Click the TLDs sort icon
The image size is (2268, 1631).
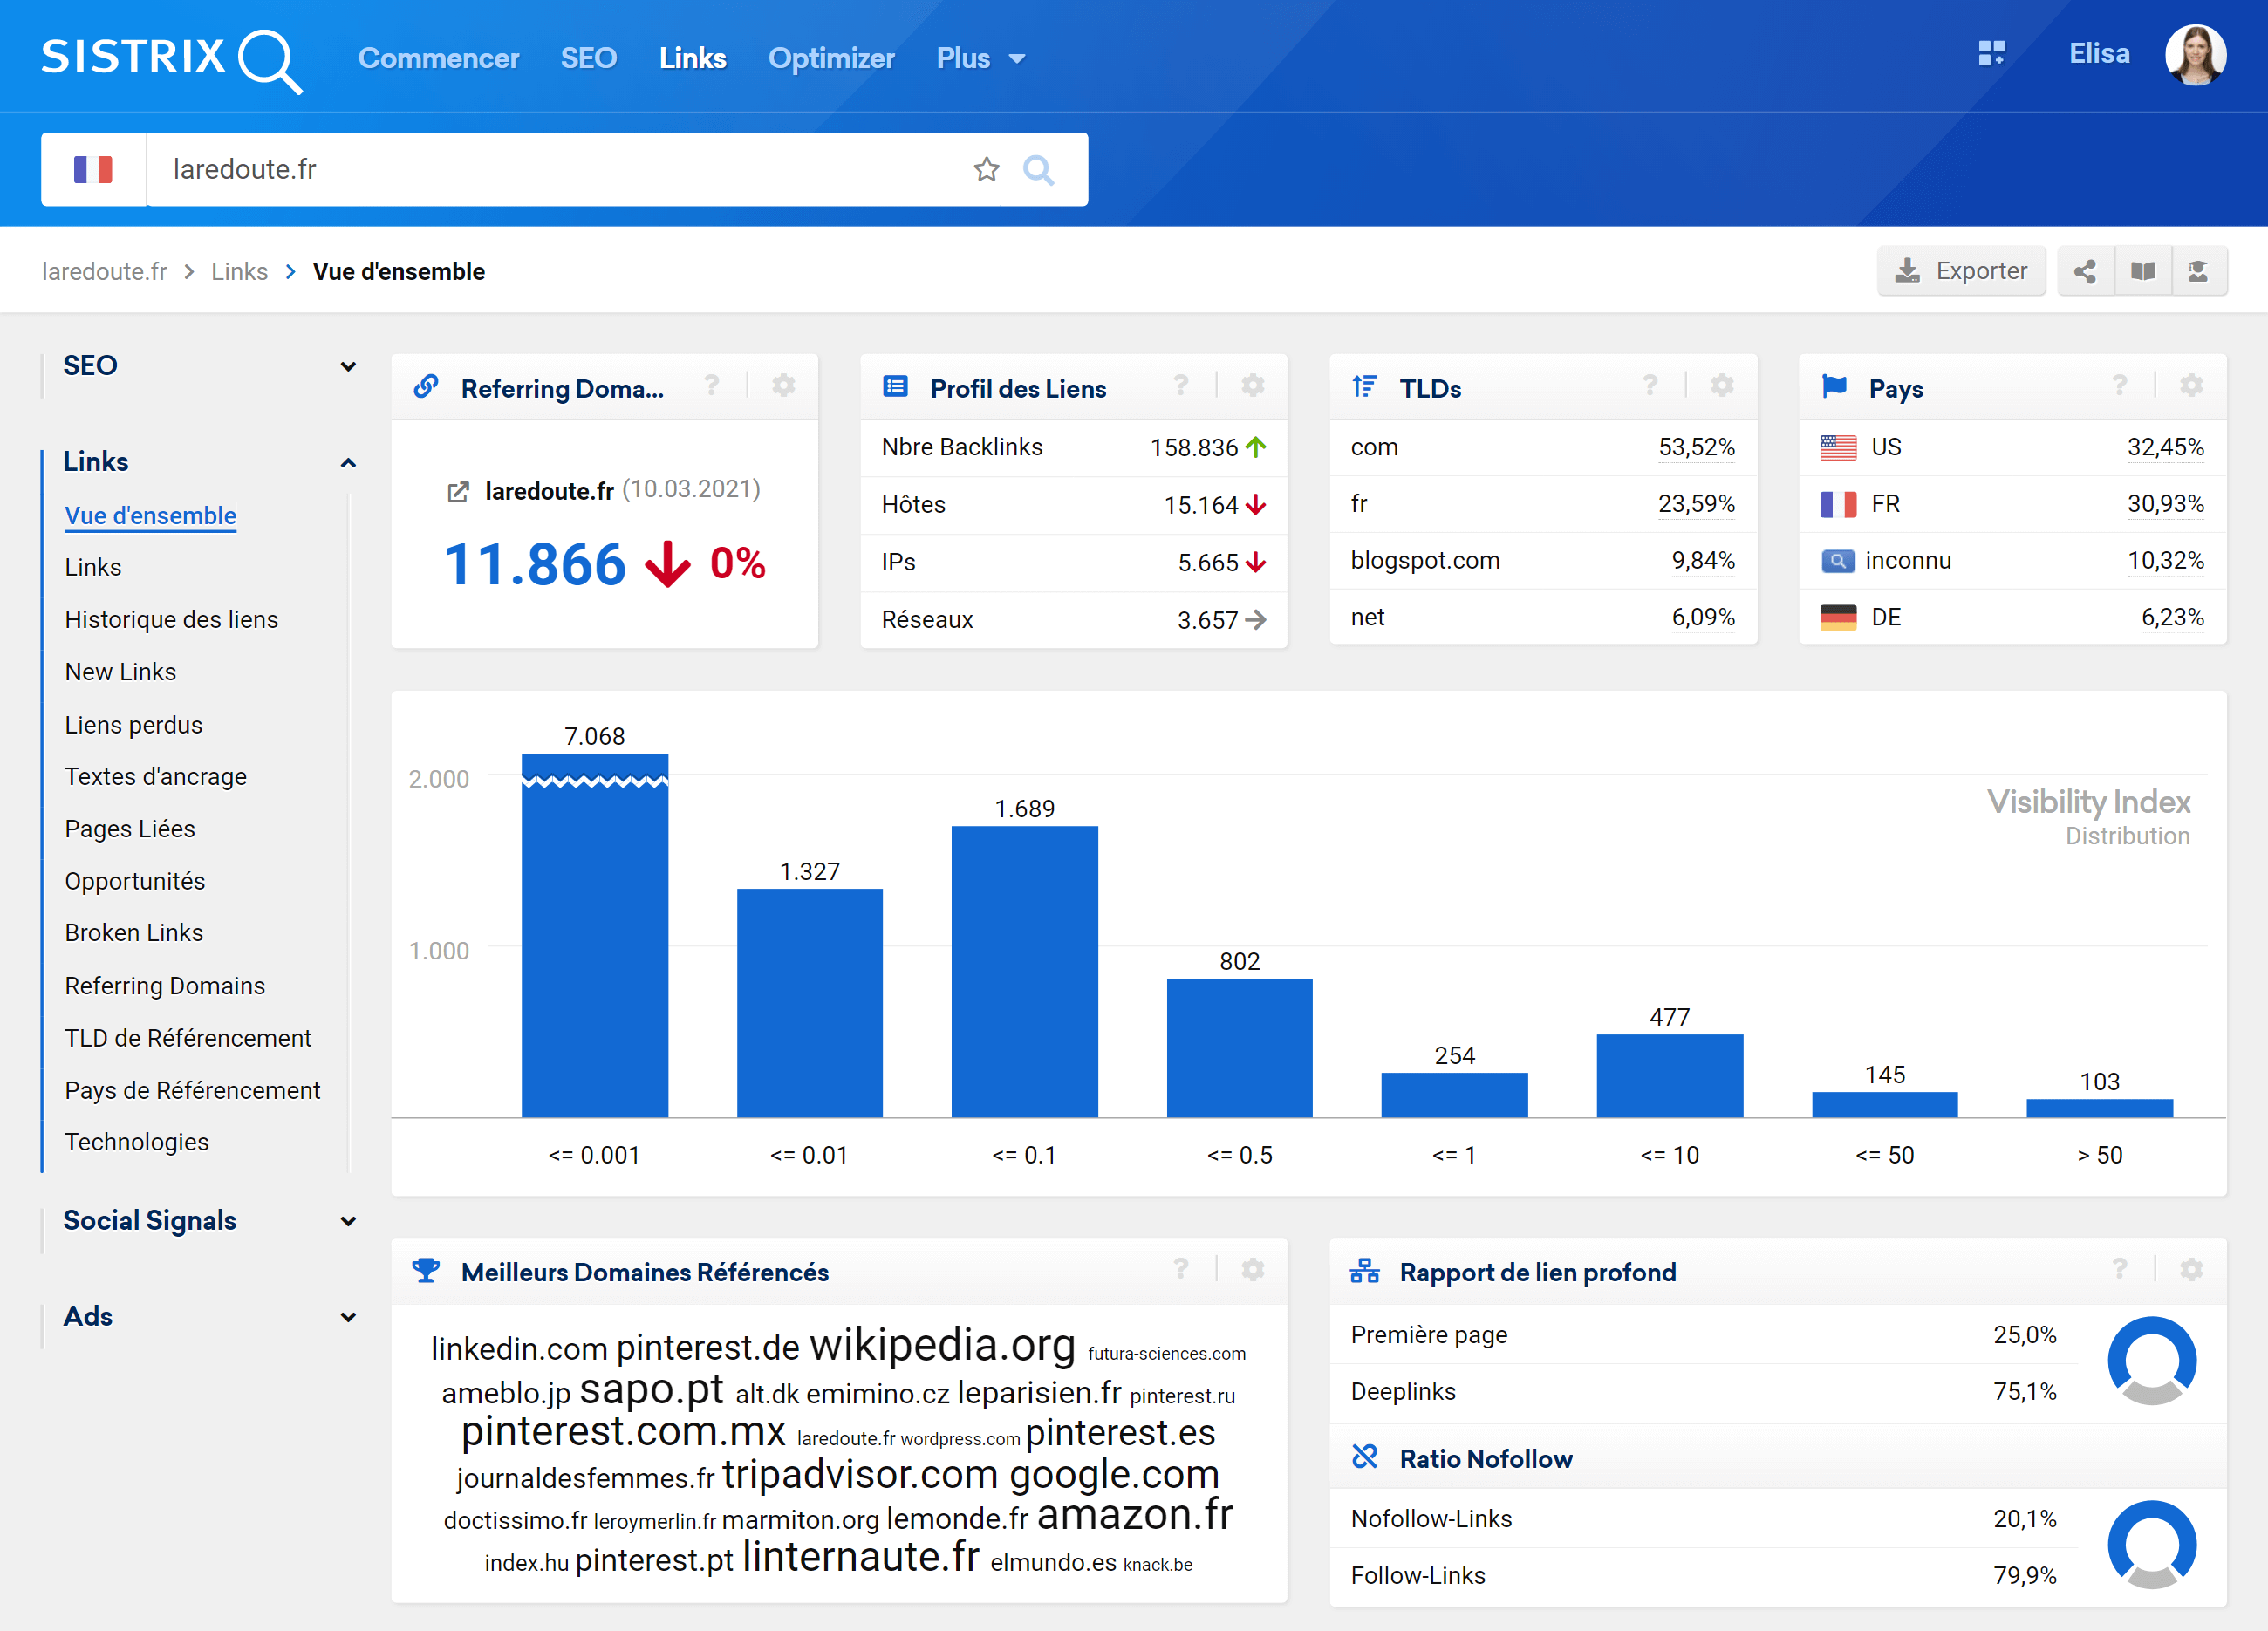coord(1364,386)
